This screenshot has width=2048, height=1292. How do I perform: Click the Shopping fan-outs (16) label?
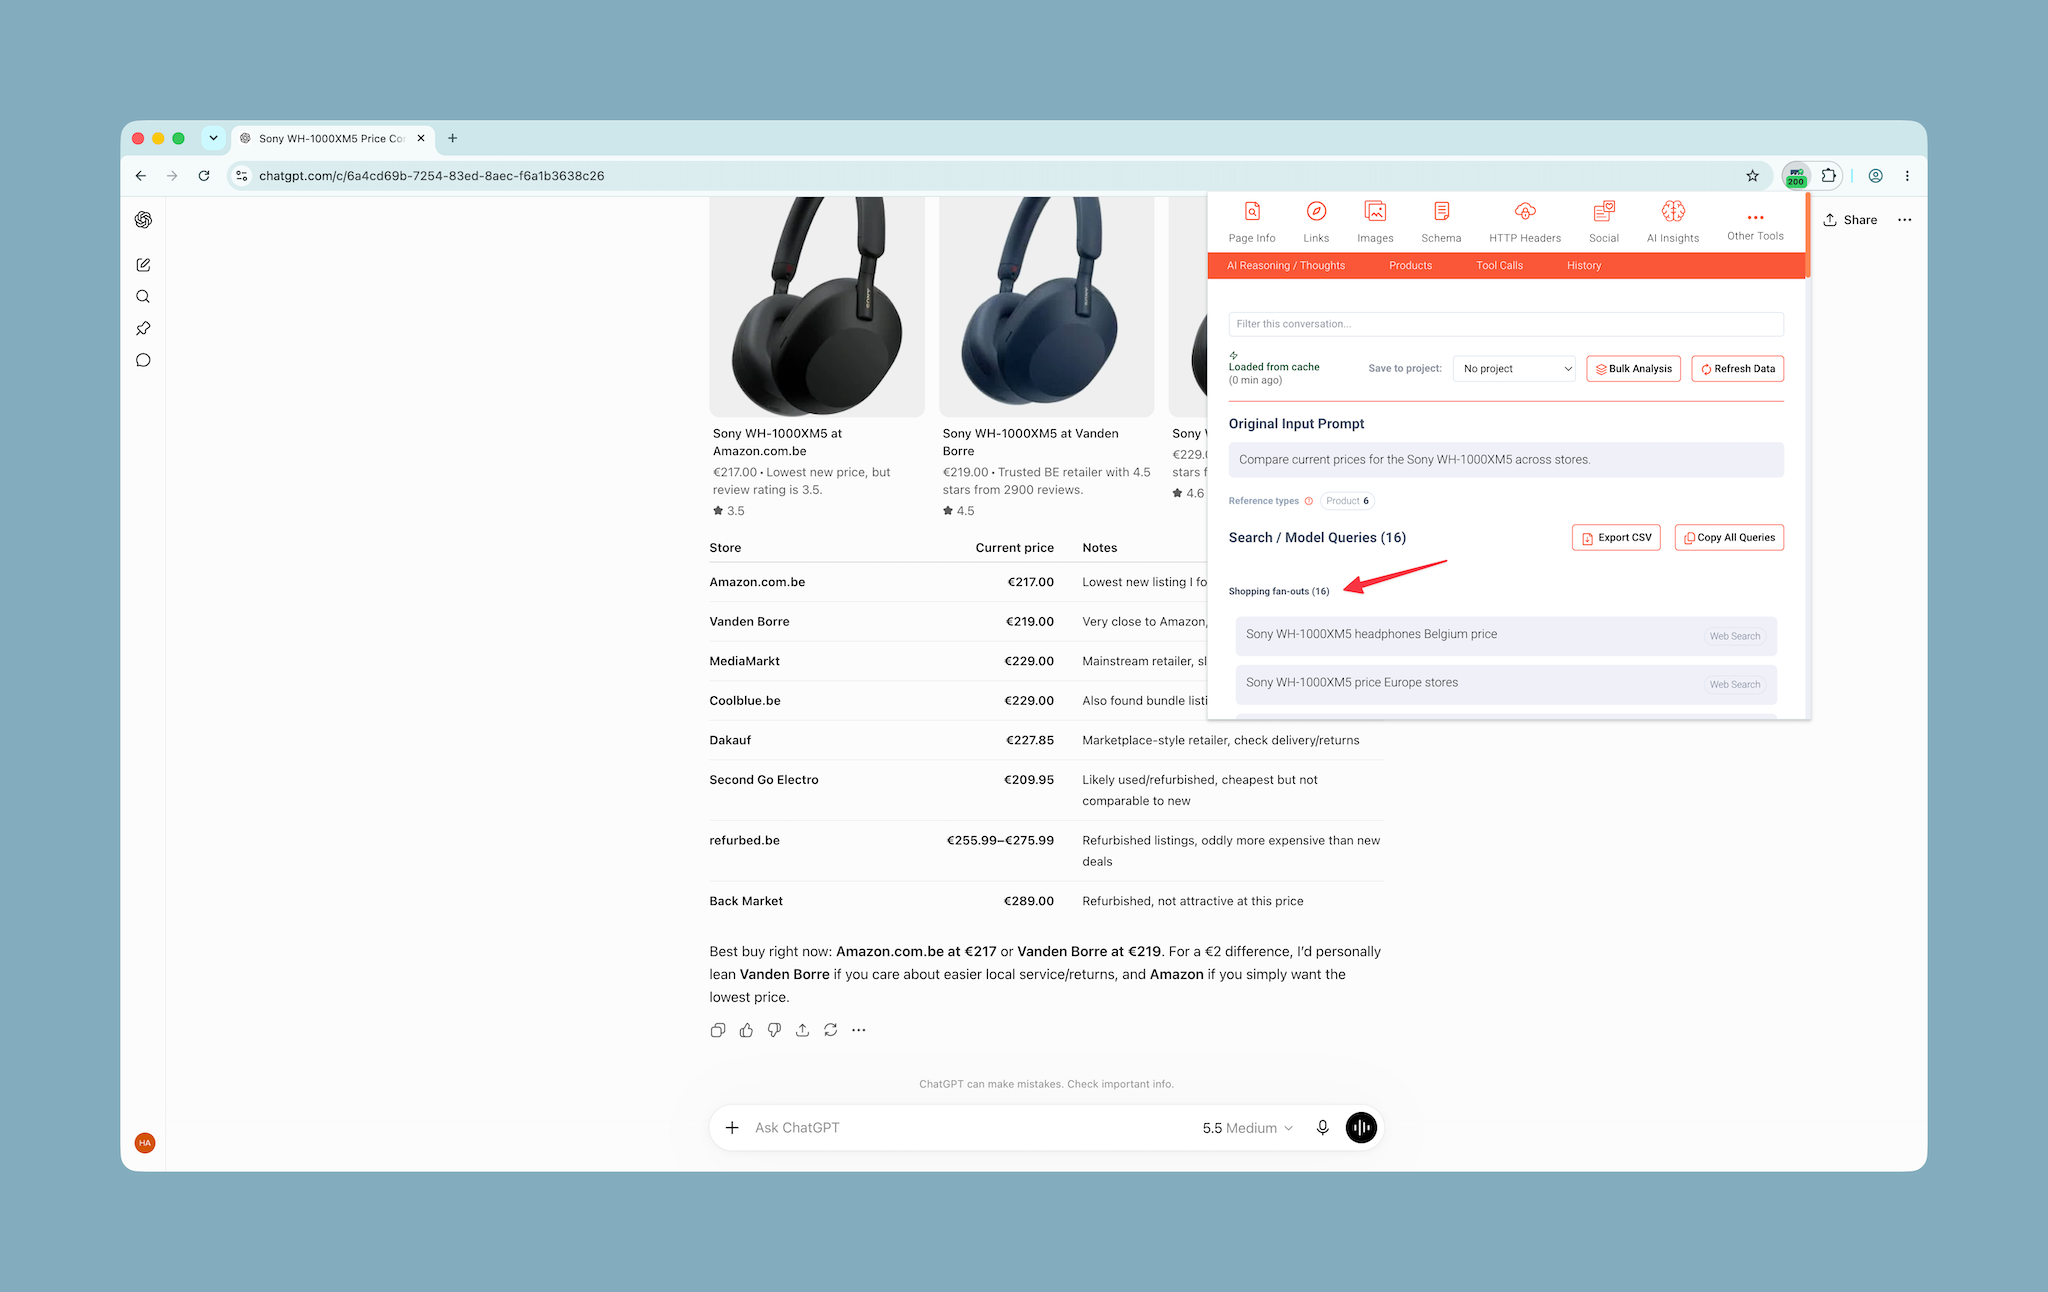pyautogui.click(x=1279, y=592)
